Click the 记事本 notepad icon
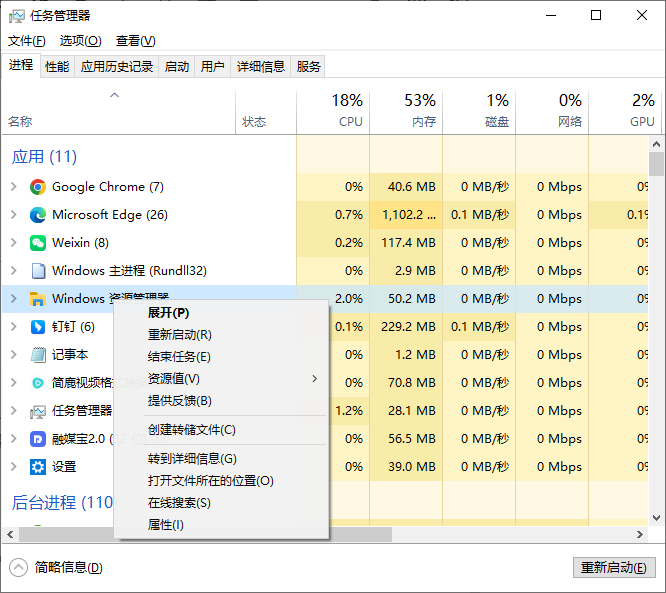This screenshot has height=593, width=666. (38, 355)
